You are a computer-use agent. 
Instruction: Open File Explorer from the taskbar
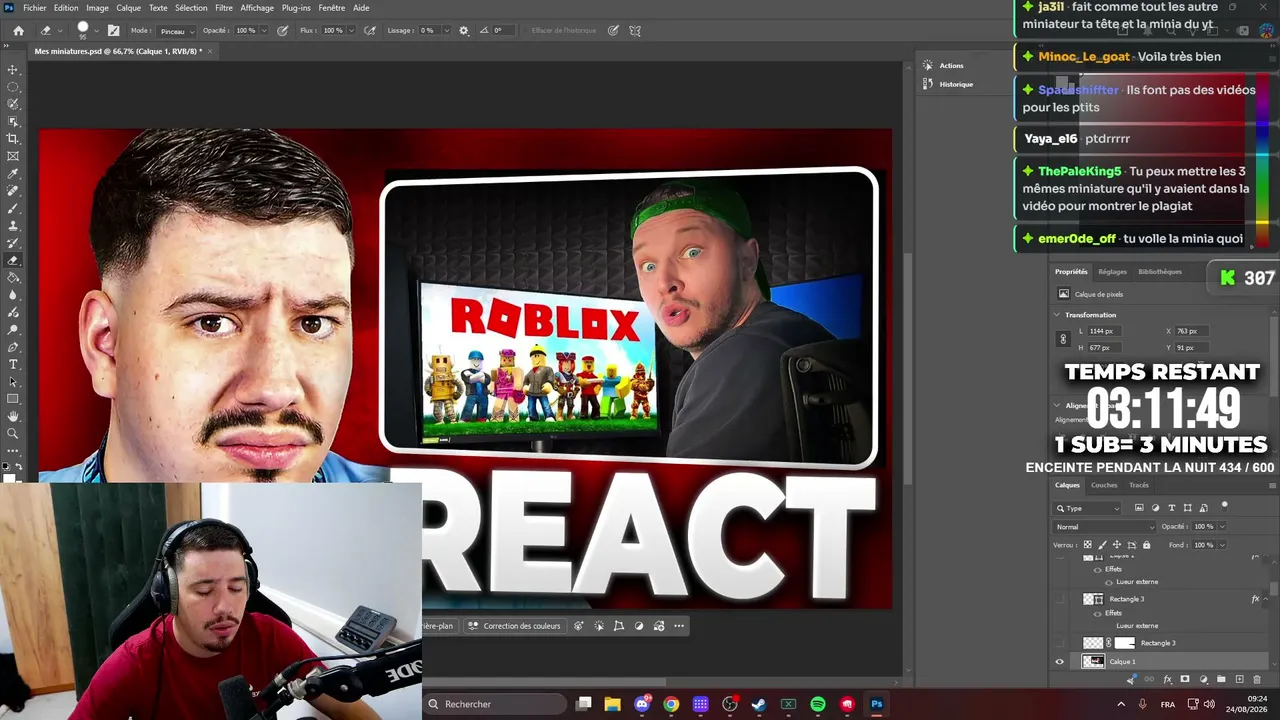[612, 704]
